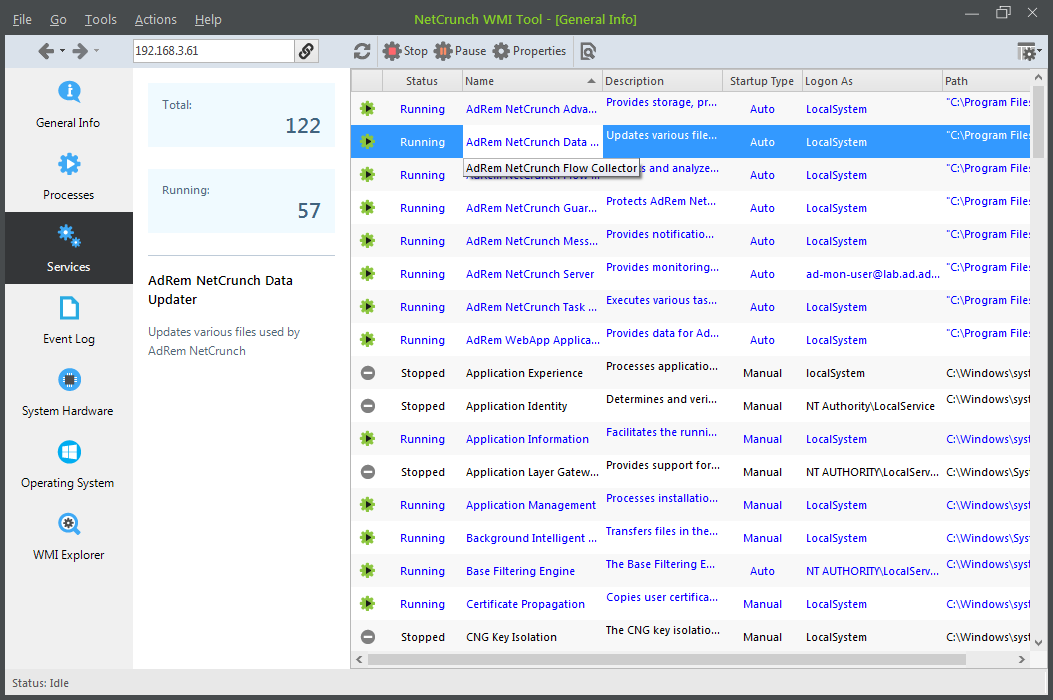
Task: Refresh the services list
Action: 362,51
